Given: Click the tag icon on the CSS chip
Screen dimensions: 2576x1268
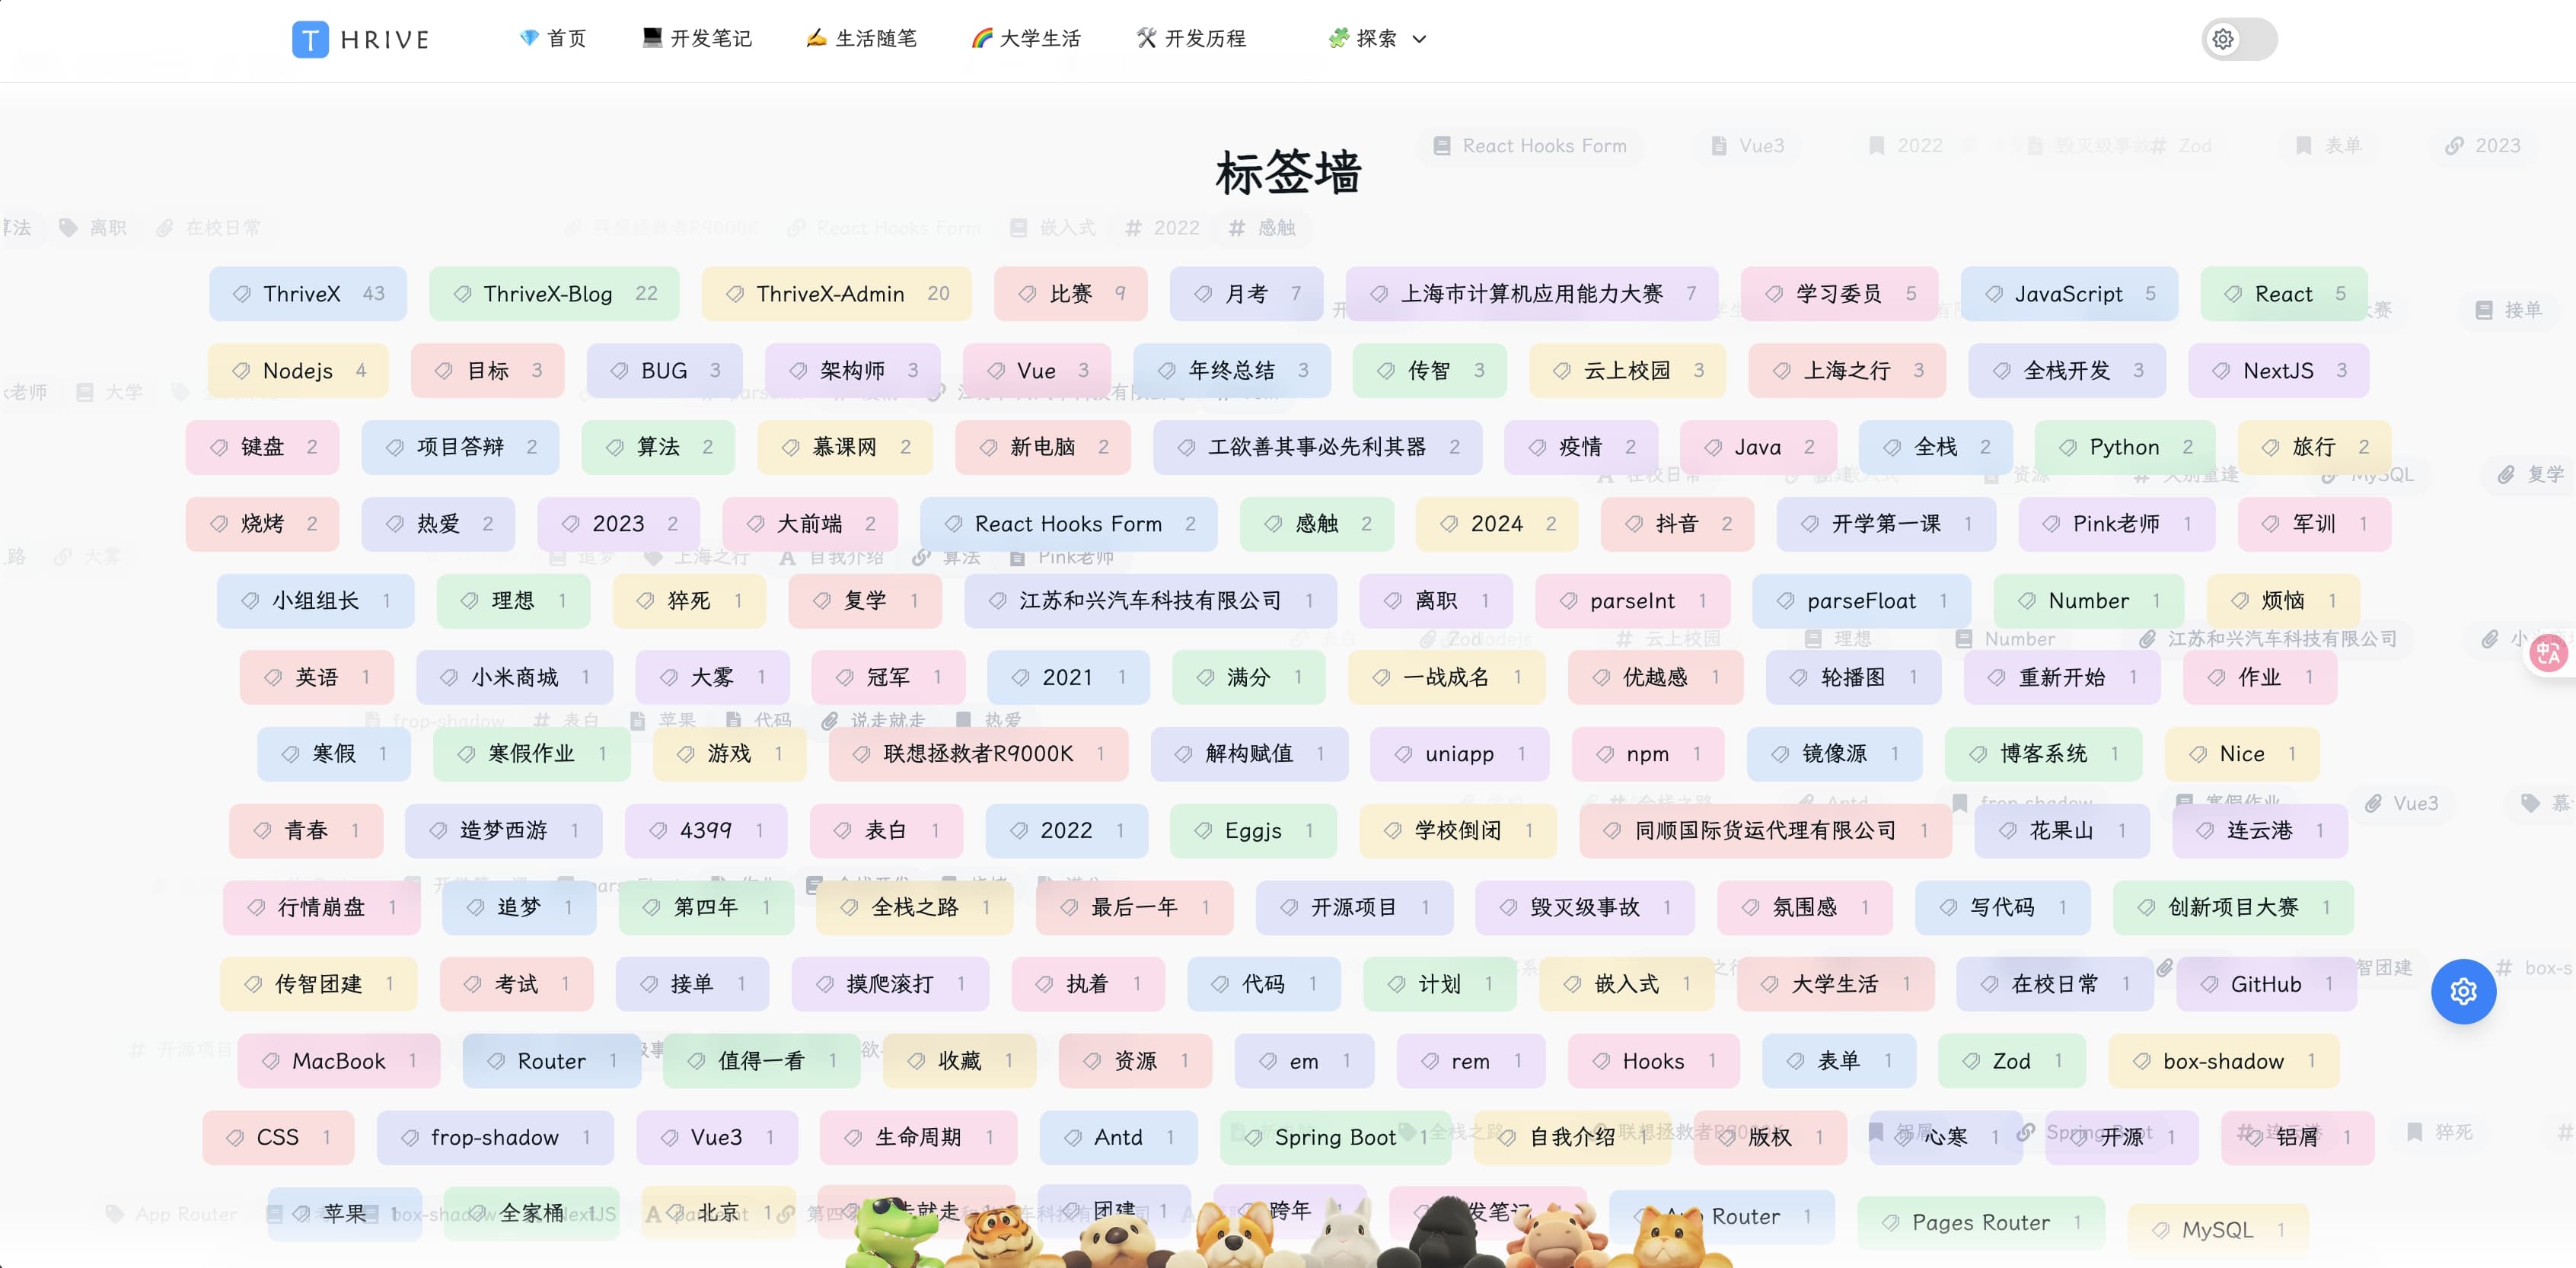Looking at the screenshot, I should pos(234,1138).
